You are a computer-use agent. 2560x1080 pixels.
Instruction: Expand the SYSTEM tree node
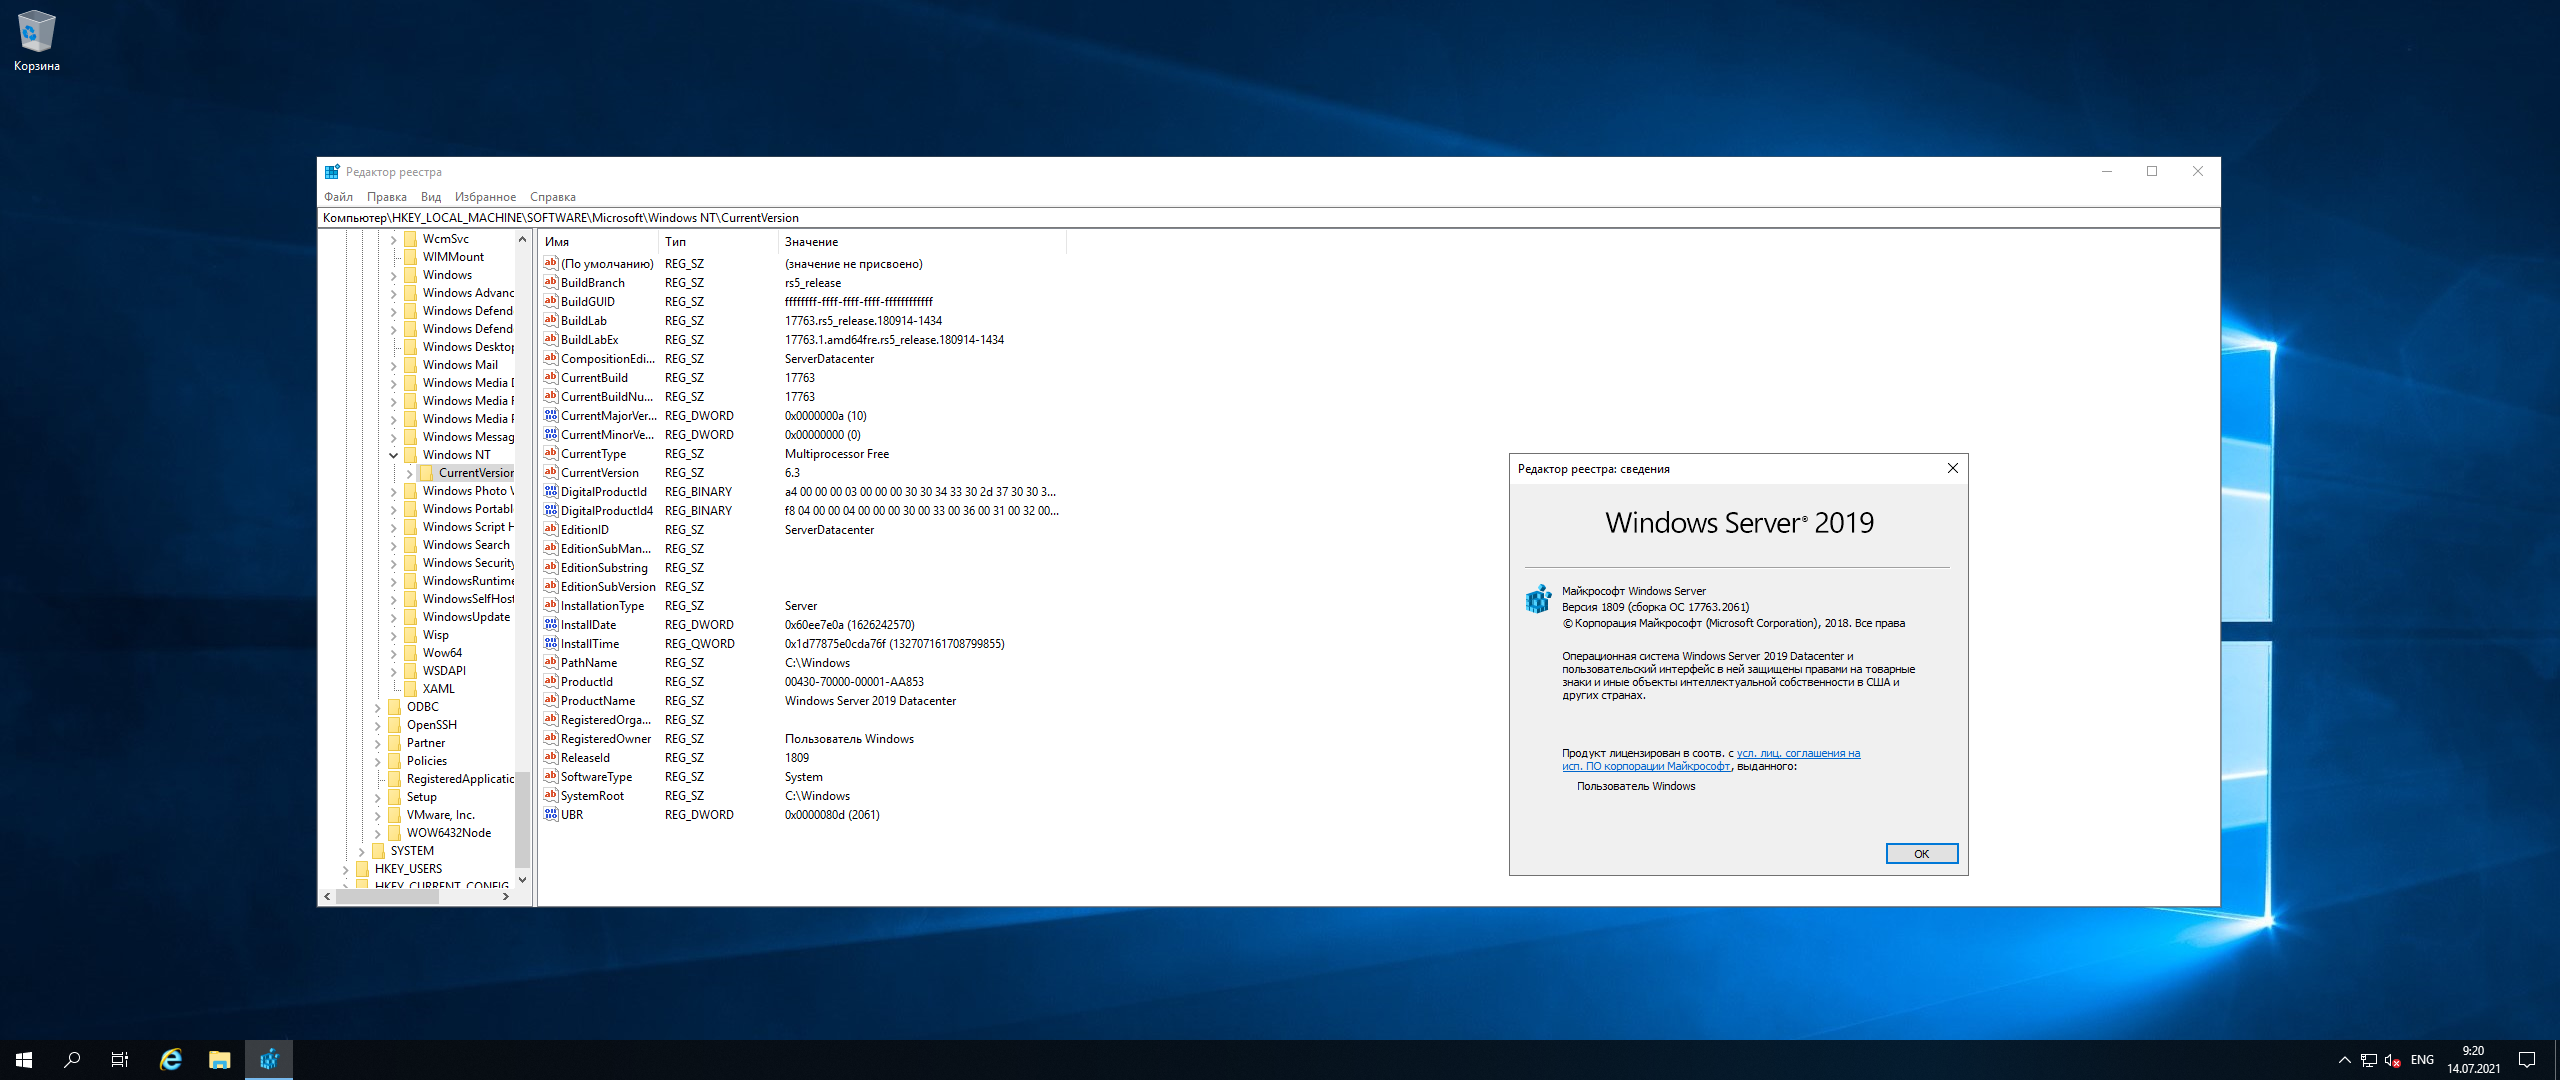(361, 851)
